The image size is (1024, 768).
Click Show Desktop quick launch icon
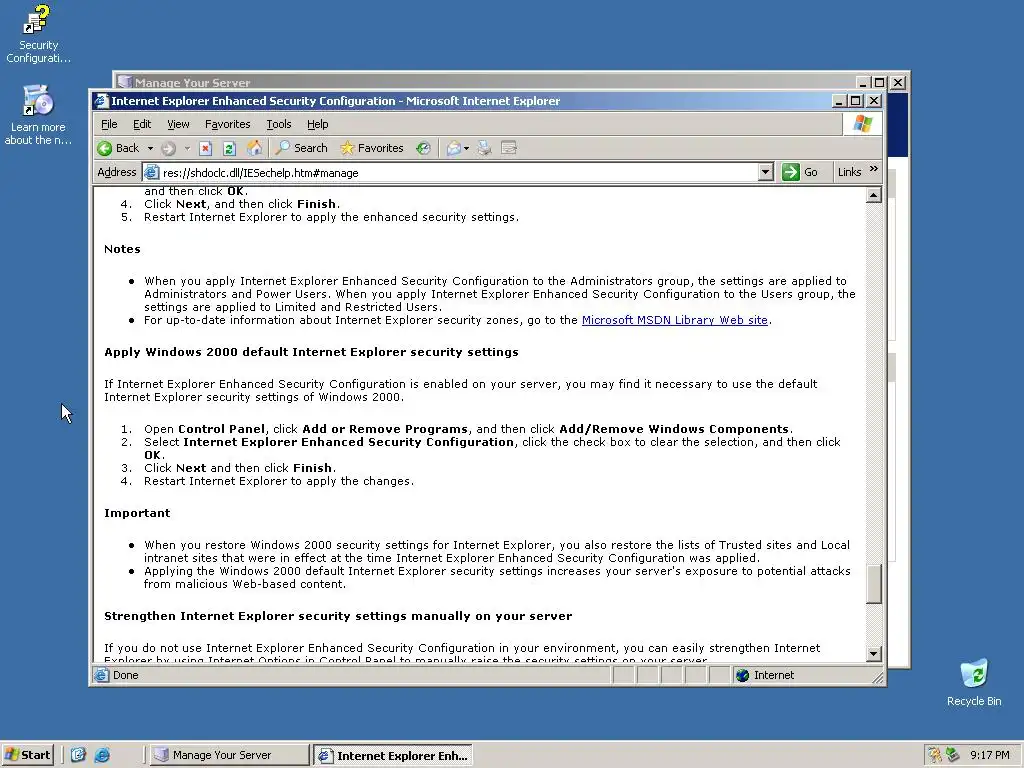[78, 755]
